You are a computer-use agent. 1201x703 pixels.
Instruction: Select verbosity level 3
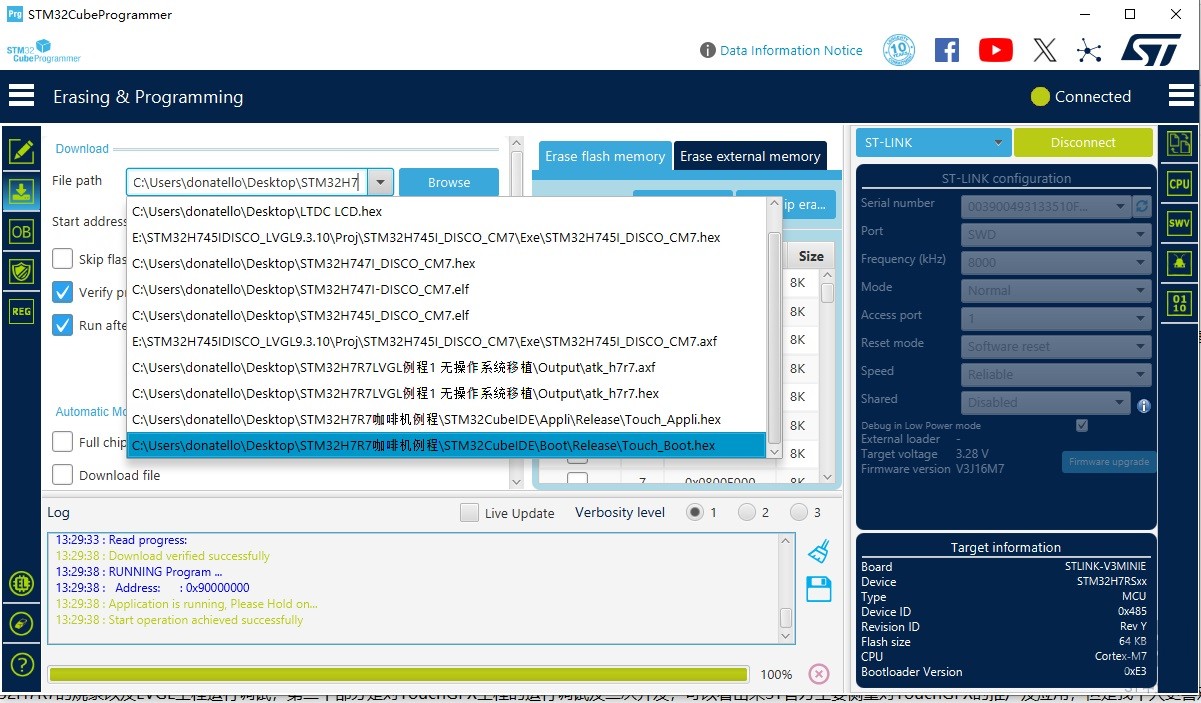pyautogui.click(x=799, y=512)
